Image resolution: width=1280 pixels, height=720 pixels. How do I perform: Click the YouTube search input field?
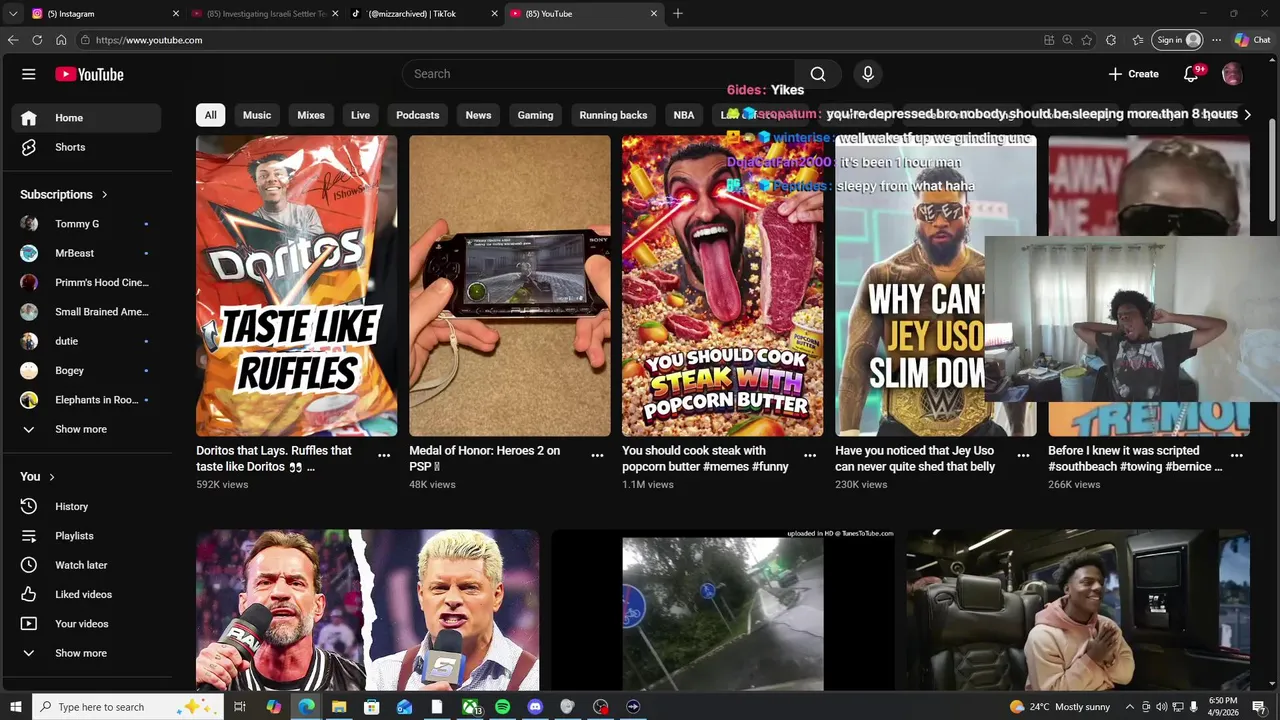point(598,74)
